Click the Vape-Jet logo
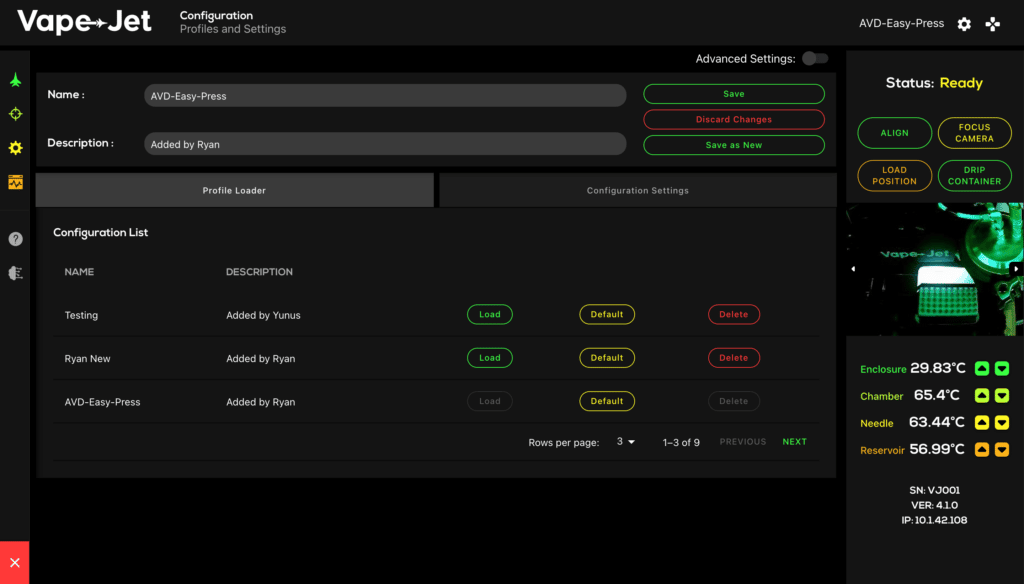 point(84,22)
